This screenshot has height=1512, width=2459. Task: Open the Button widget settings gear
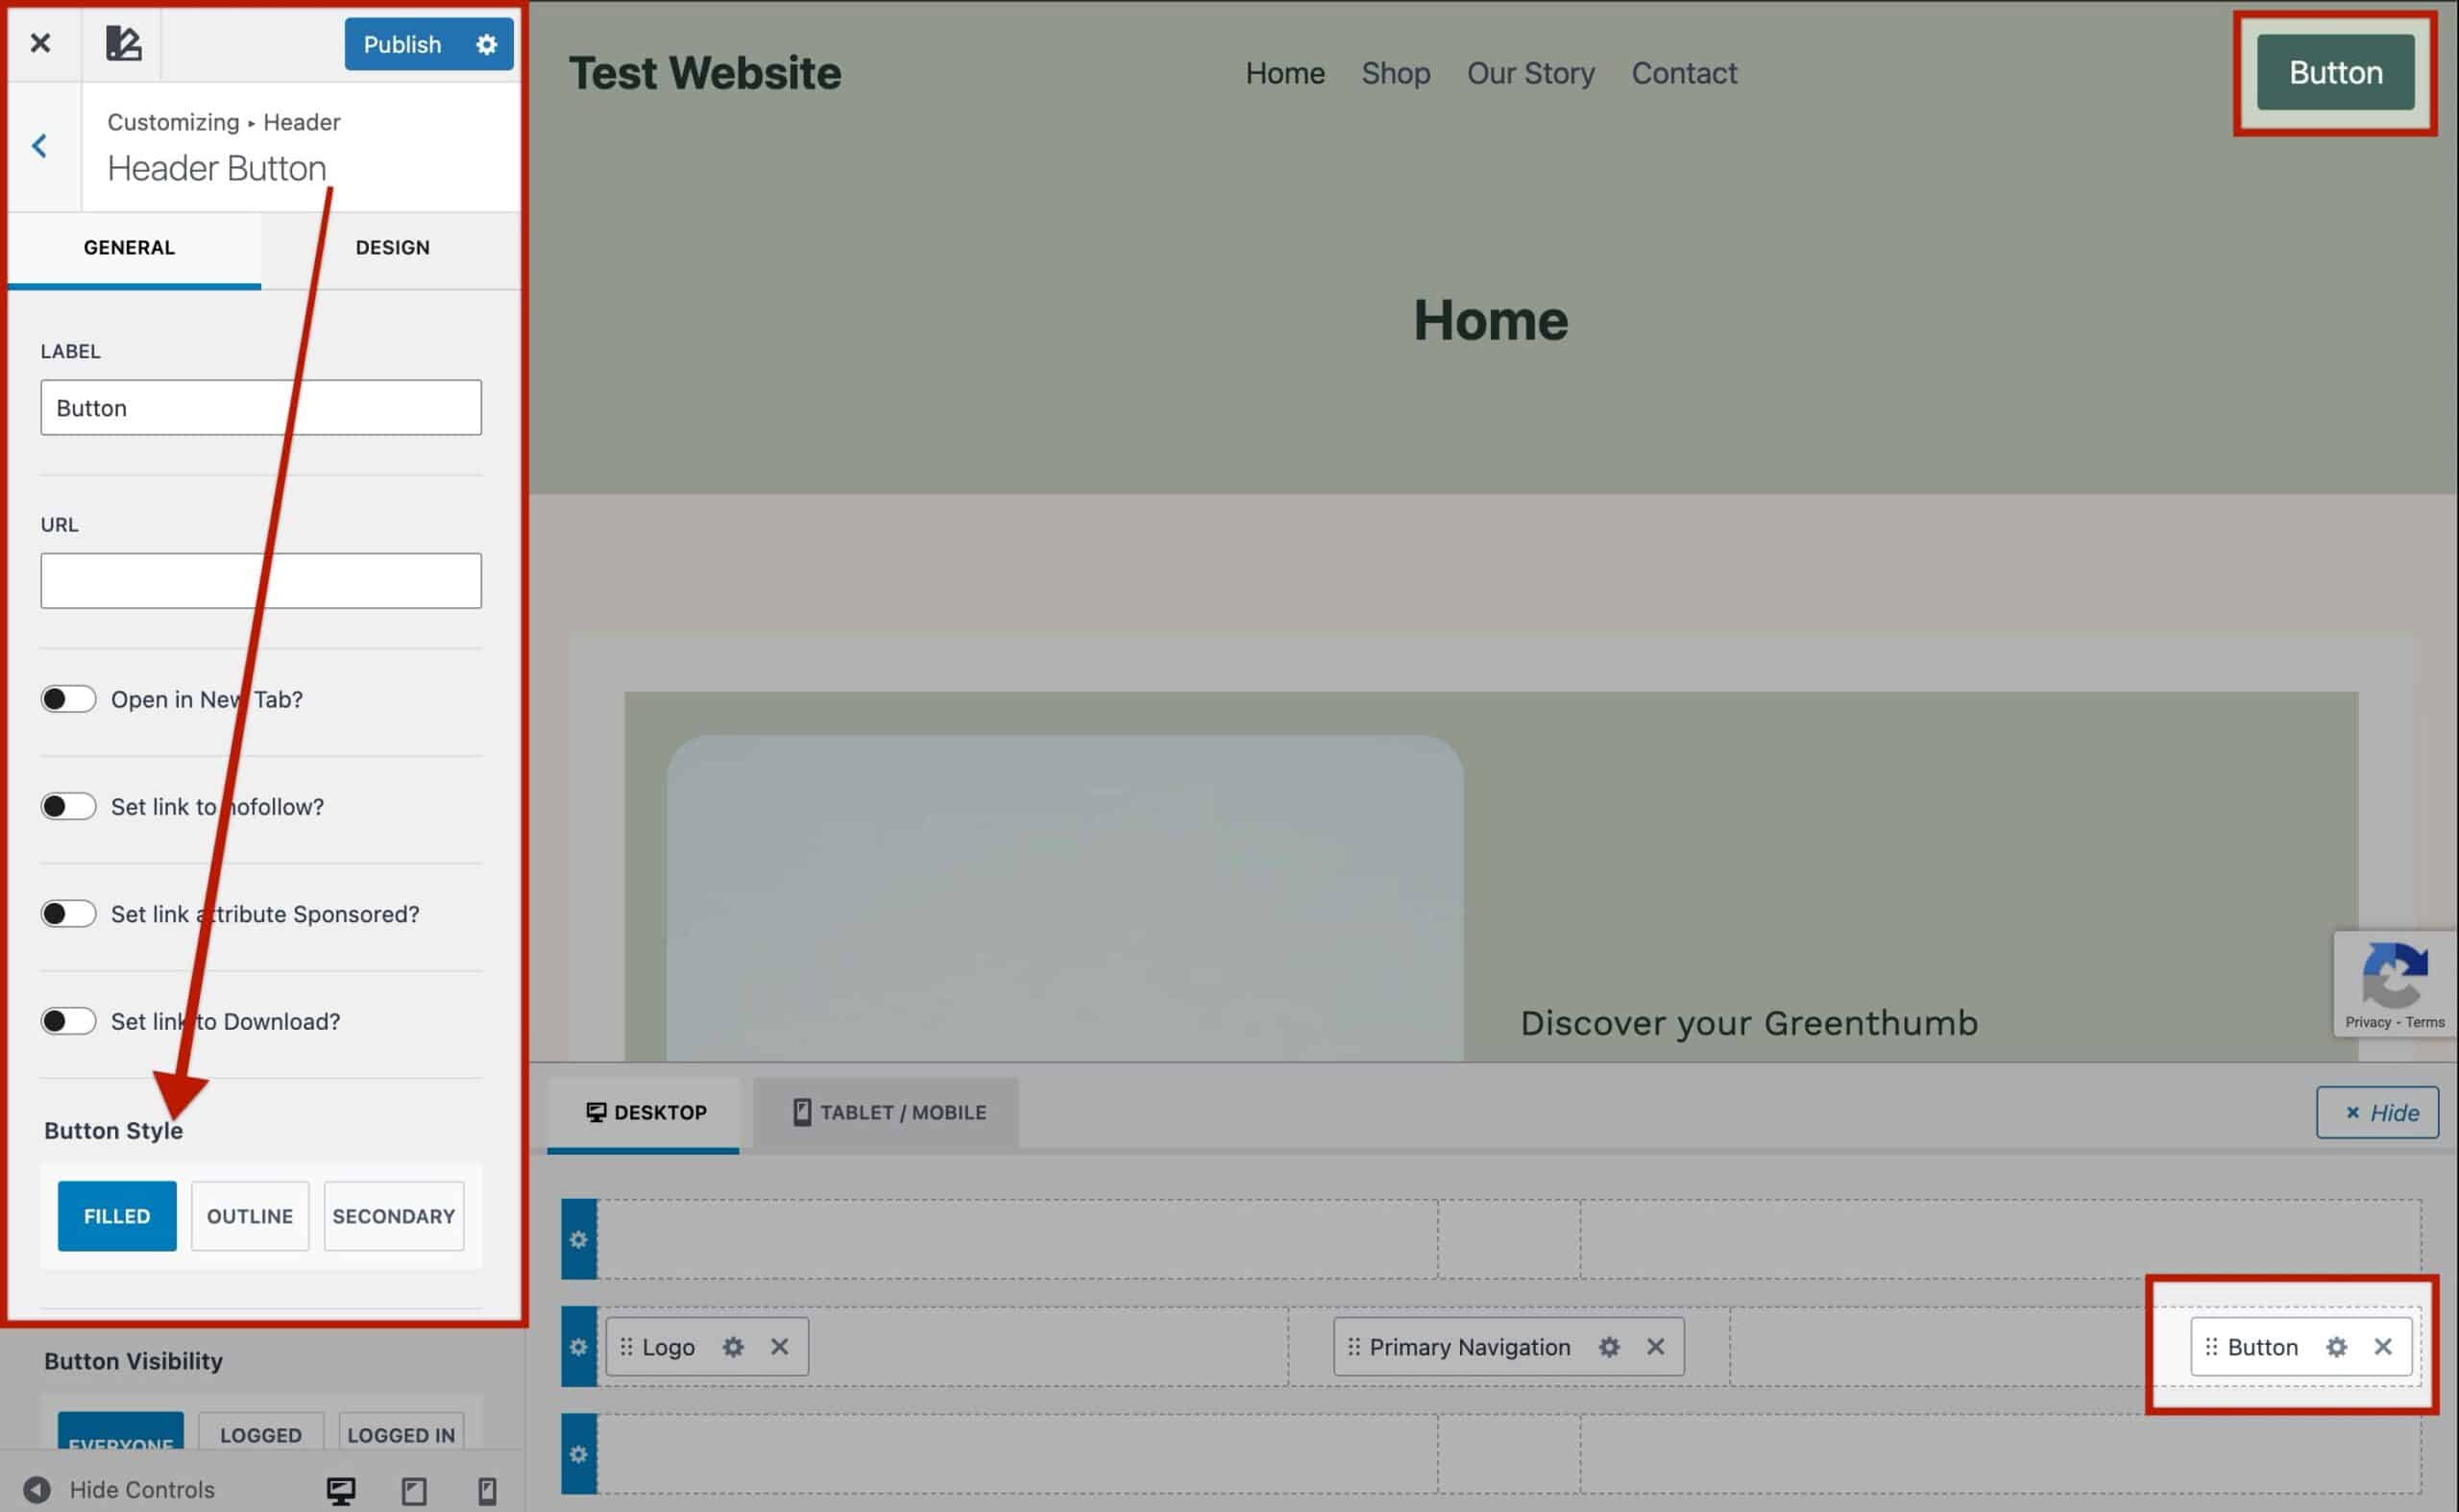[2337, 1347]
